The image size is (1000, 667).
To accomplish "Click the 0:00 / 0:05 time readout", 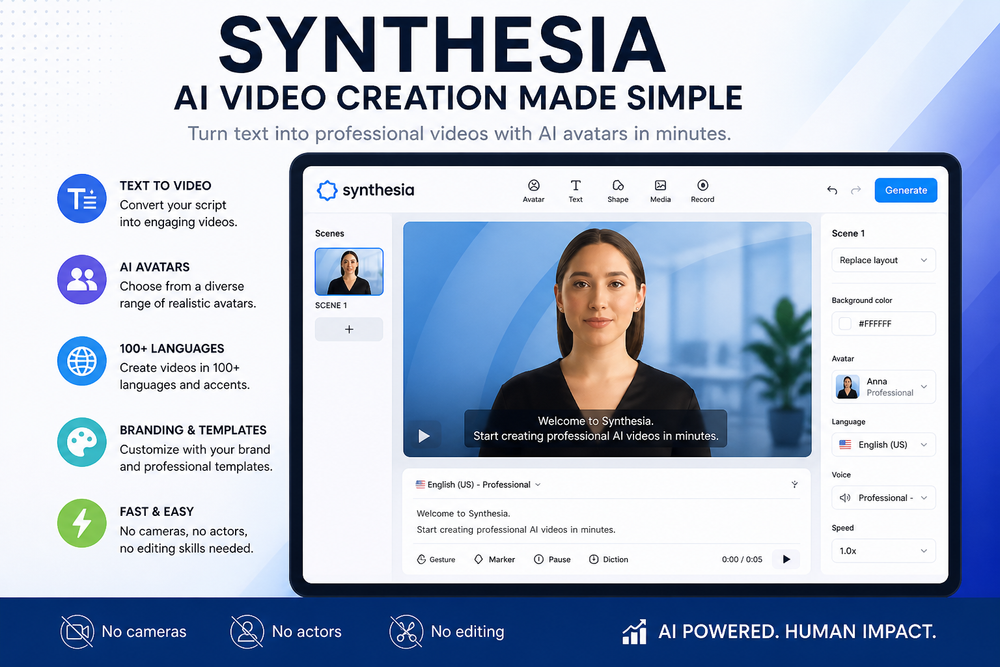I will [x=742, y=559].
